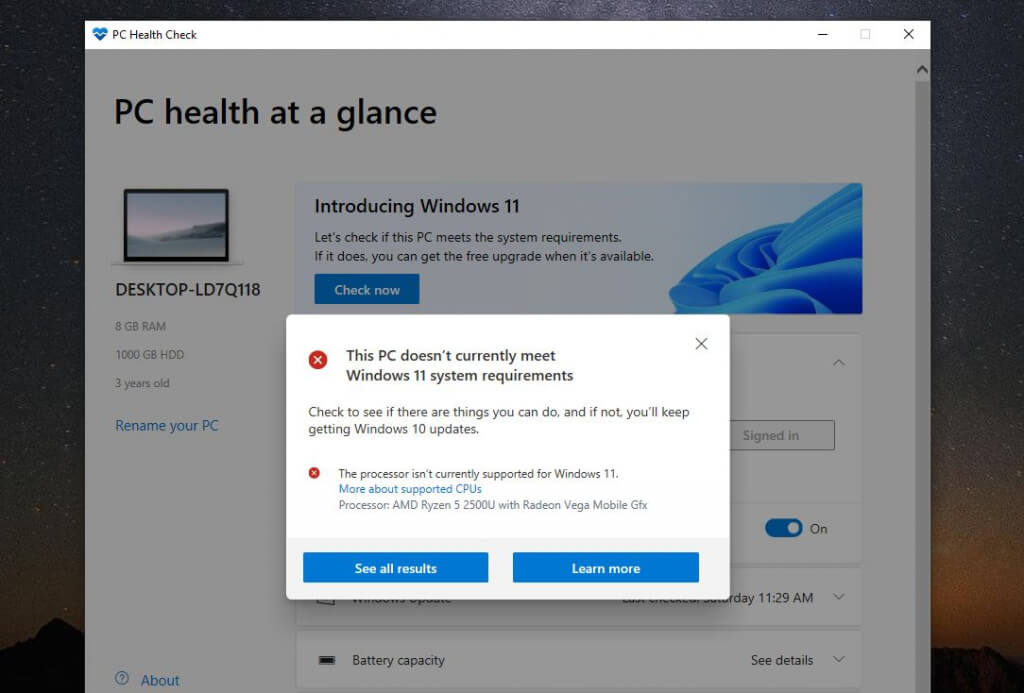Click the 8 GB RAM text
Image resolution: width=1024 pixels, height=693 pixels.
click(140, 326)
